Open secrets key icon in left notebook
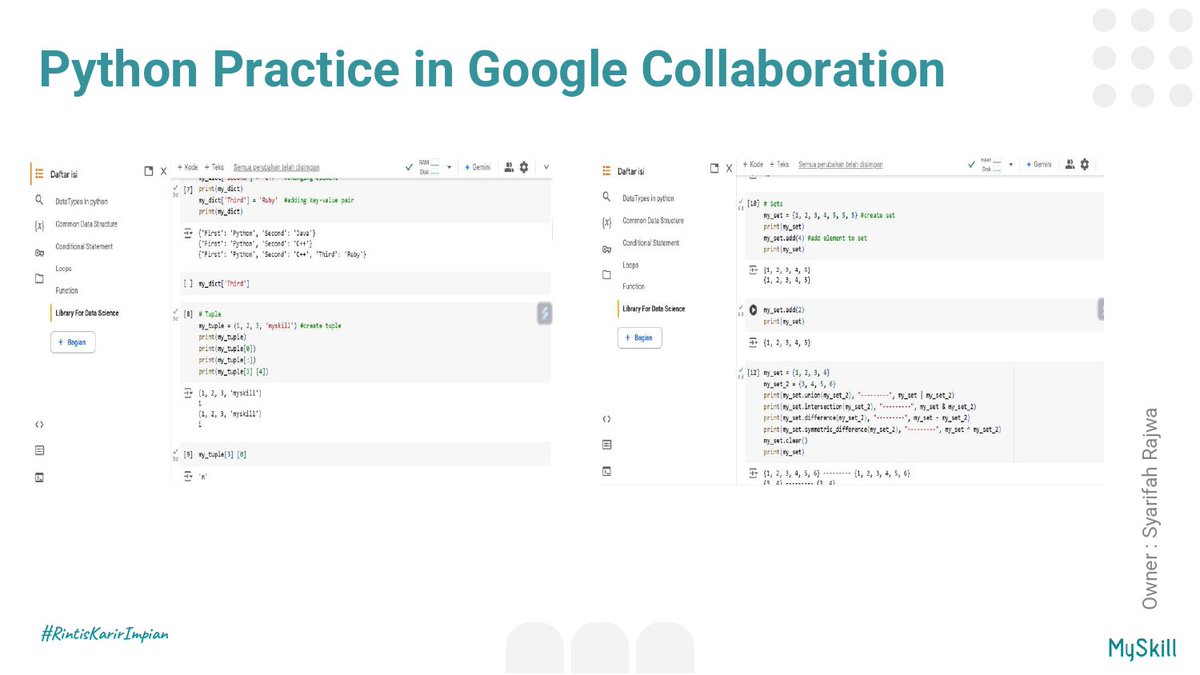Image resolution: width=1200 pixels, height=675 pixels. 38,253
